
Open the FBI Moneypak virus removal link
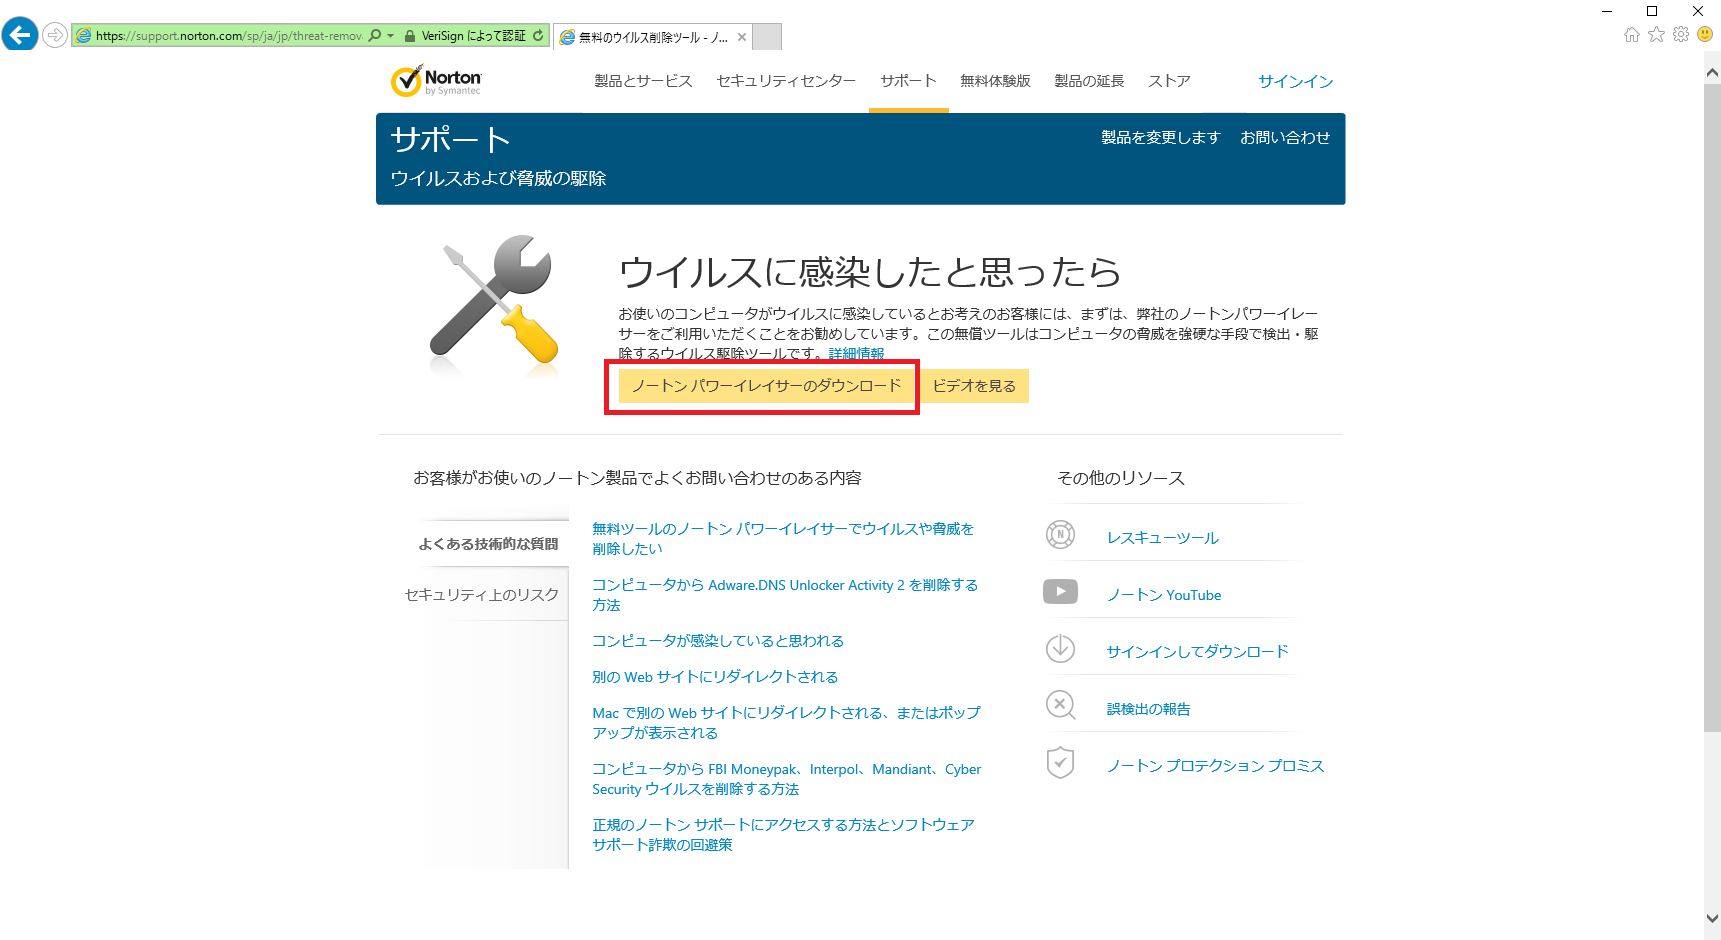click(787, 779)
